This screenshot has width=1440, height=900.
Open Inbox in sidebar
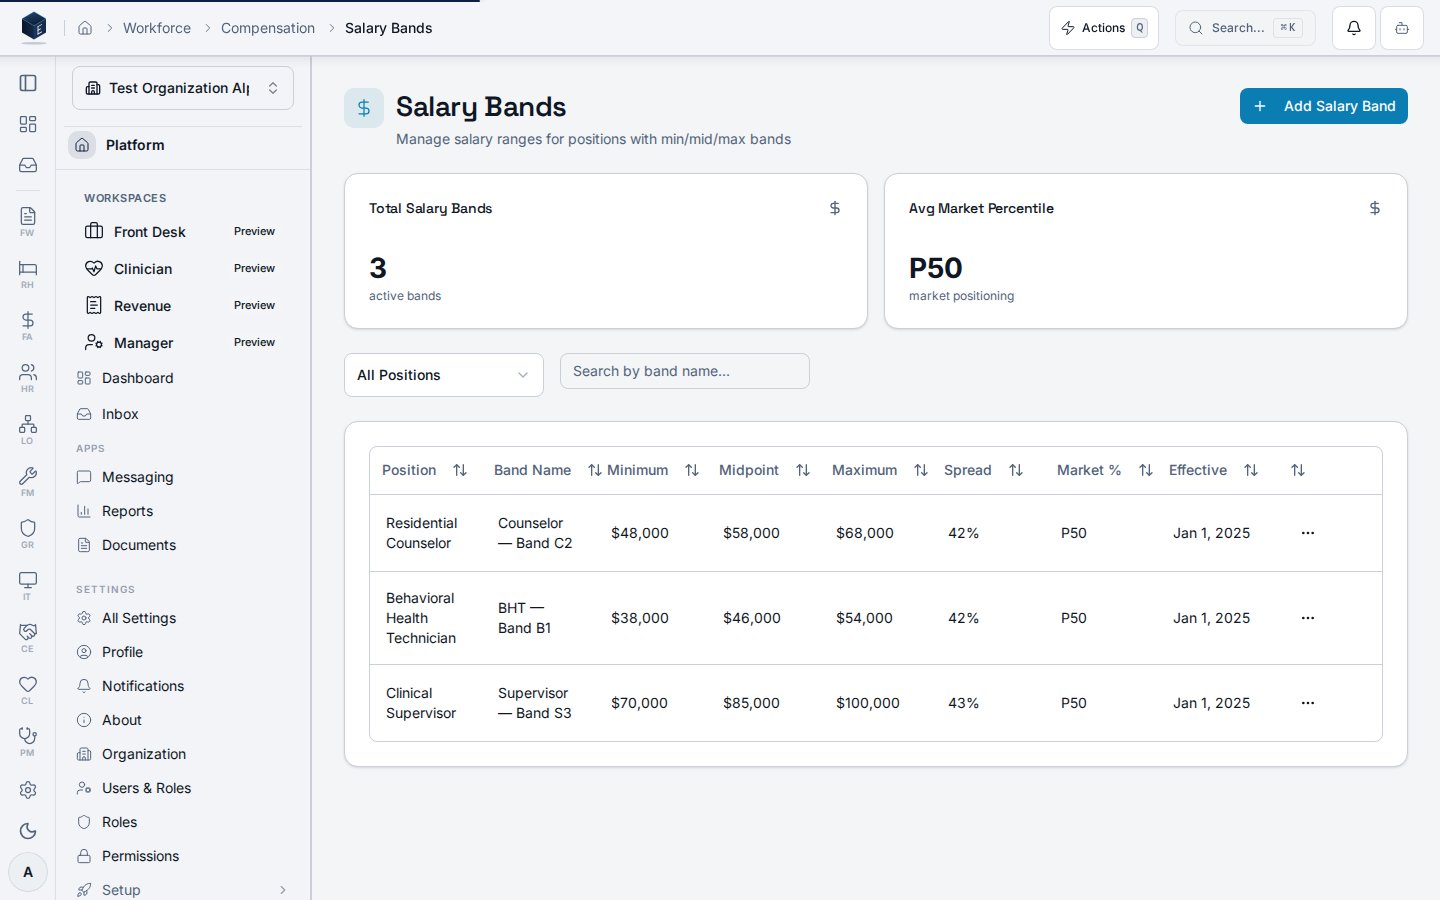point(183,414)
